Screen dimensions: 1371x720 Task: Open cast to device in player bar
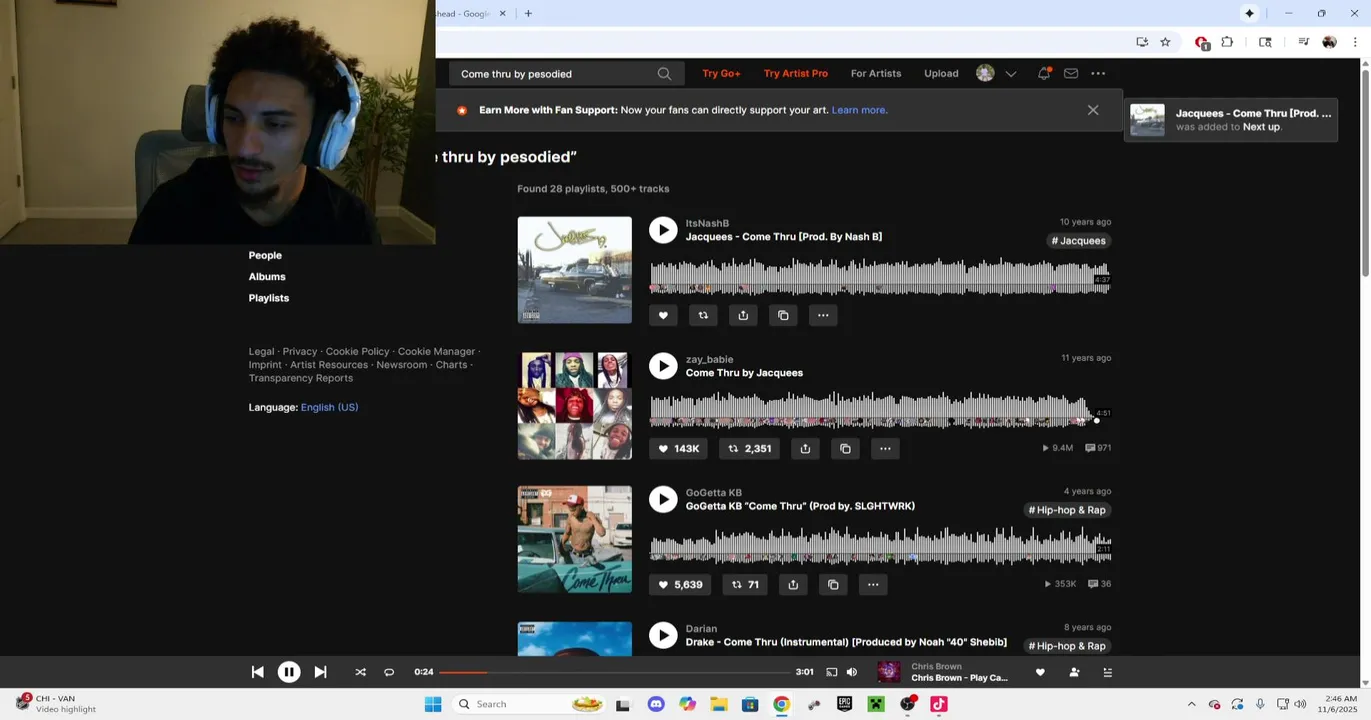point(831,673)
